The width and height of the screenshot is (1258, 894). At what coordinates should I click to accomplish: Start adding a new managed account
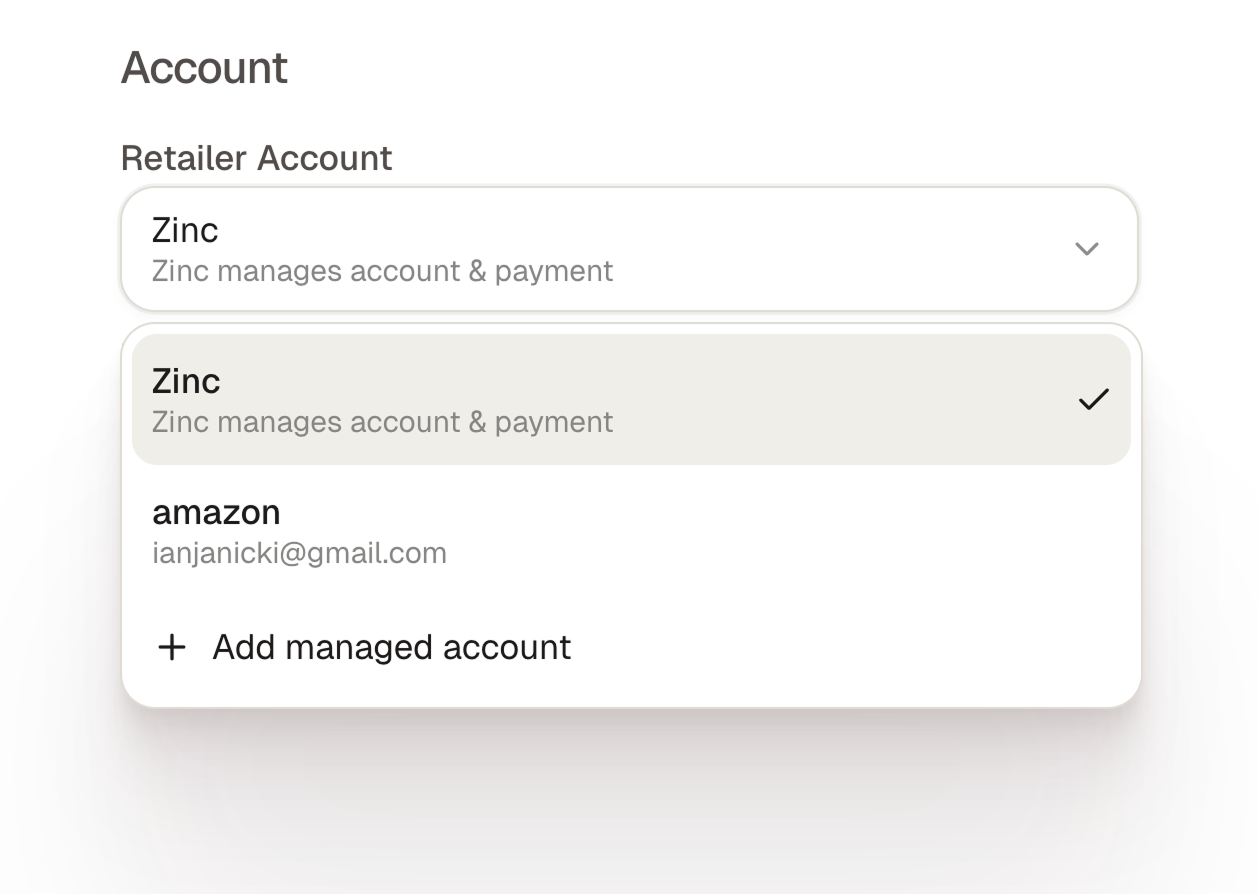pyautogui.click(x=390, y=647)
